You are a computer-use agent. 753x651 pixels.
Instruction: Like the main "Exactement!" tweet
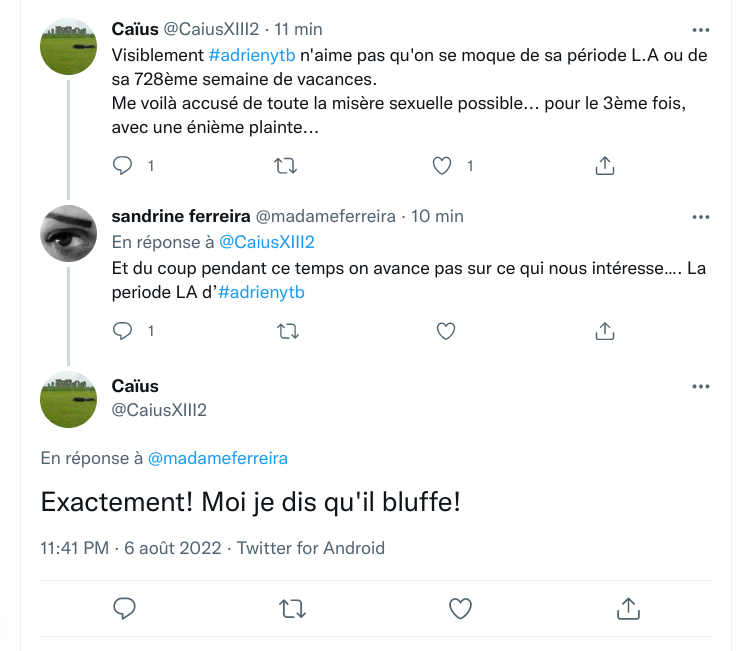[460, 607]
